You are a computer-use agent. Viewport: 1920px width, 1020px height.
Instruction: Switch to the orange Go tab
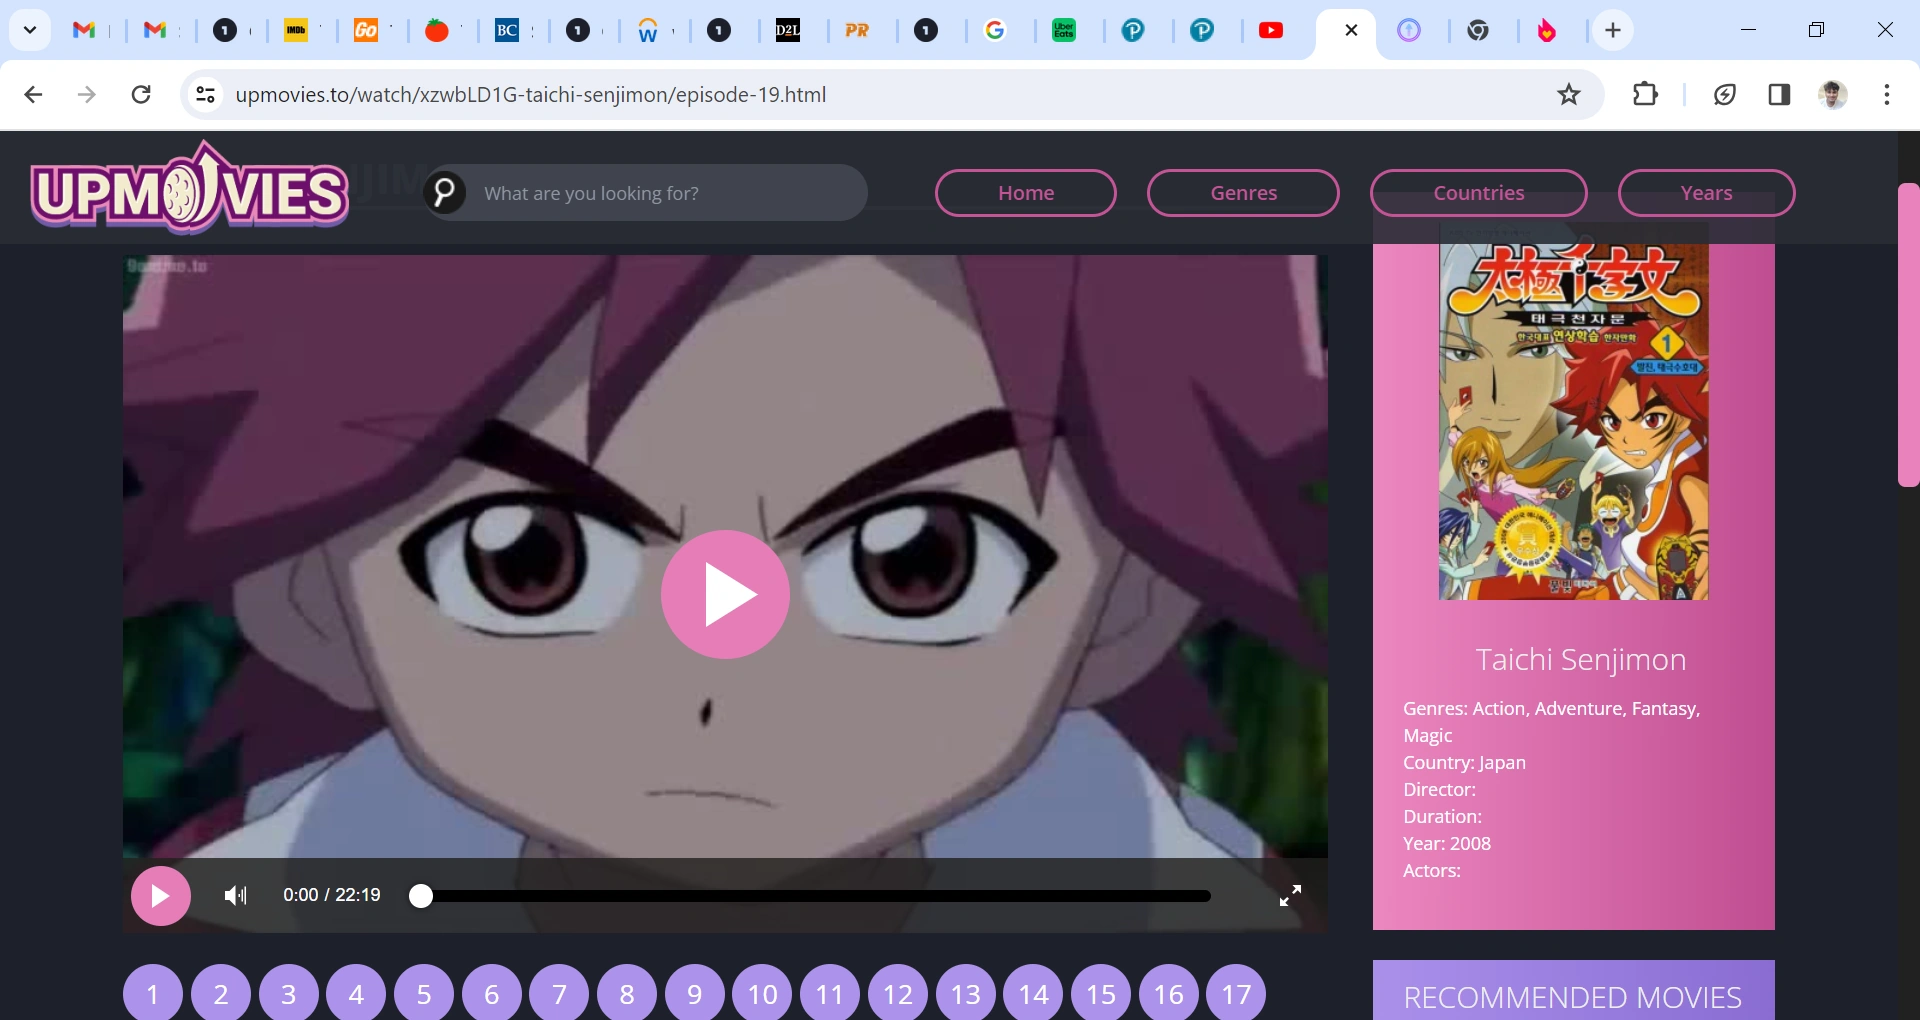click(x=366, y=31)
